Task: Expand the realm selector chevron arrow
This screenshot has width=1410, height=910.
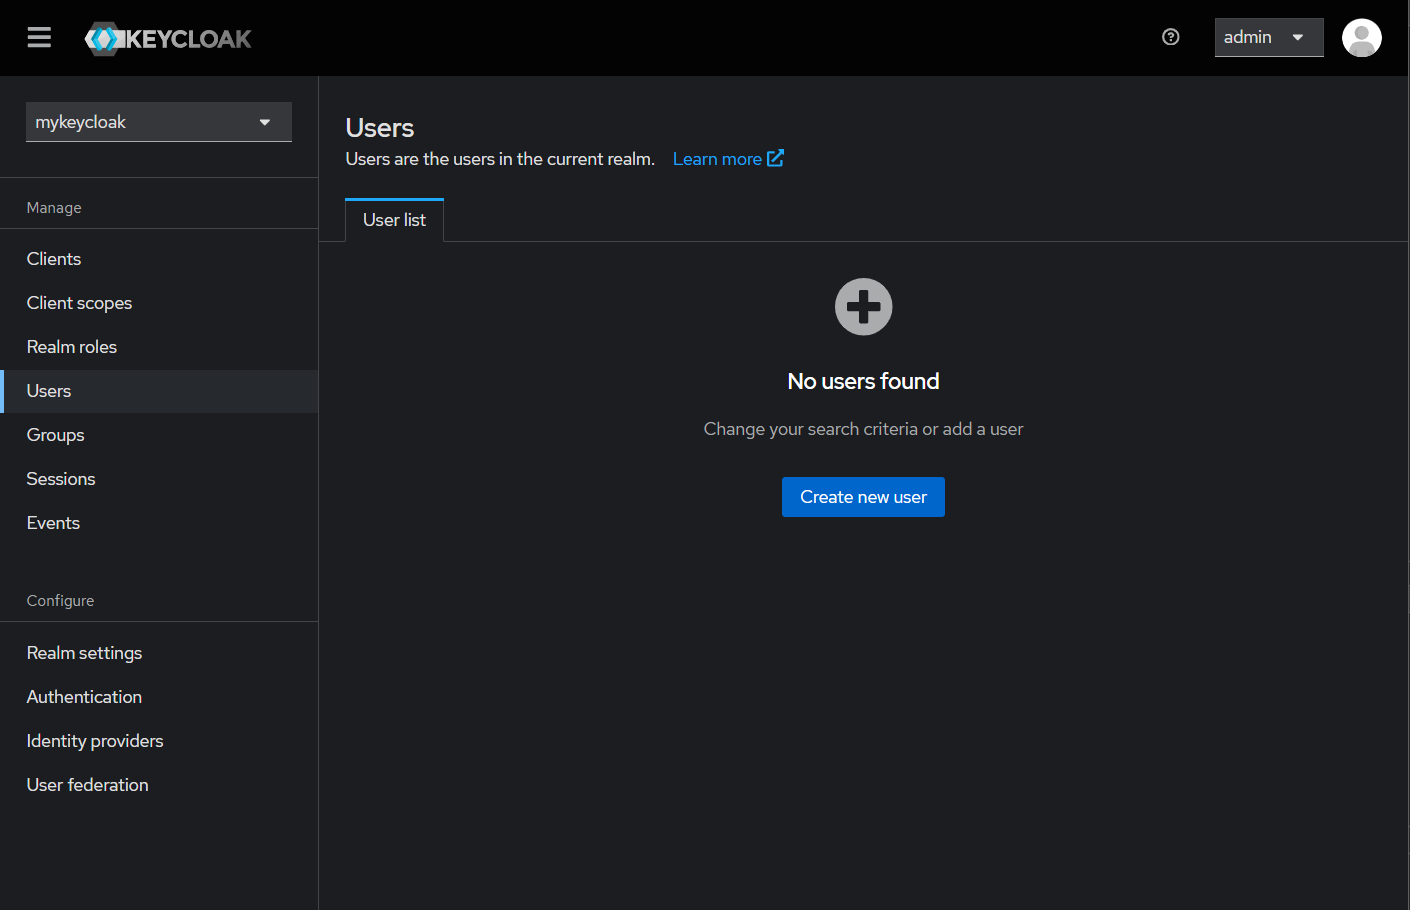Action: tap(264, 121)
